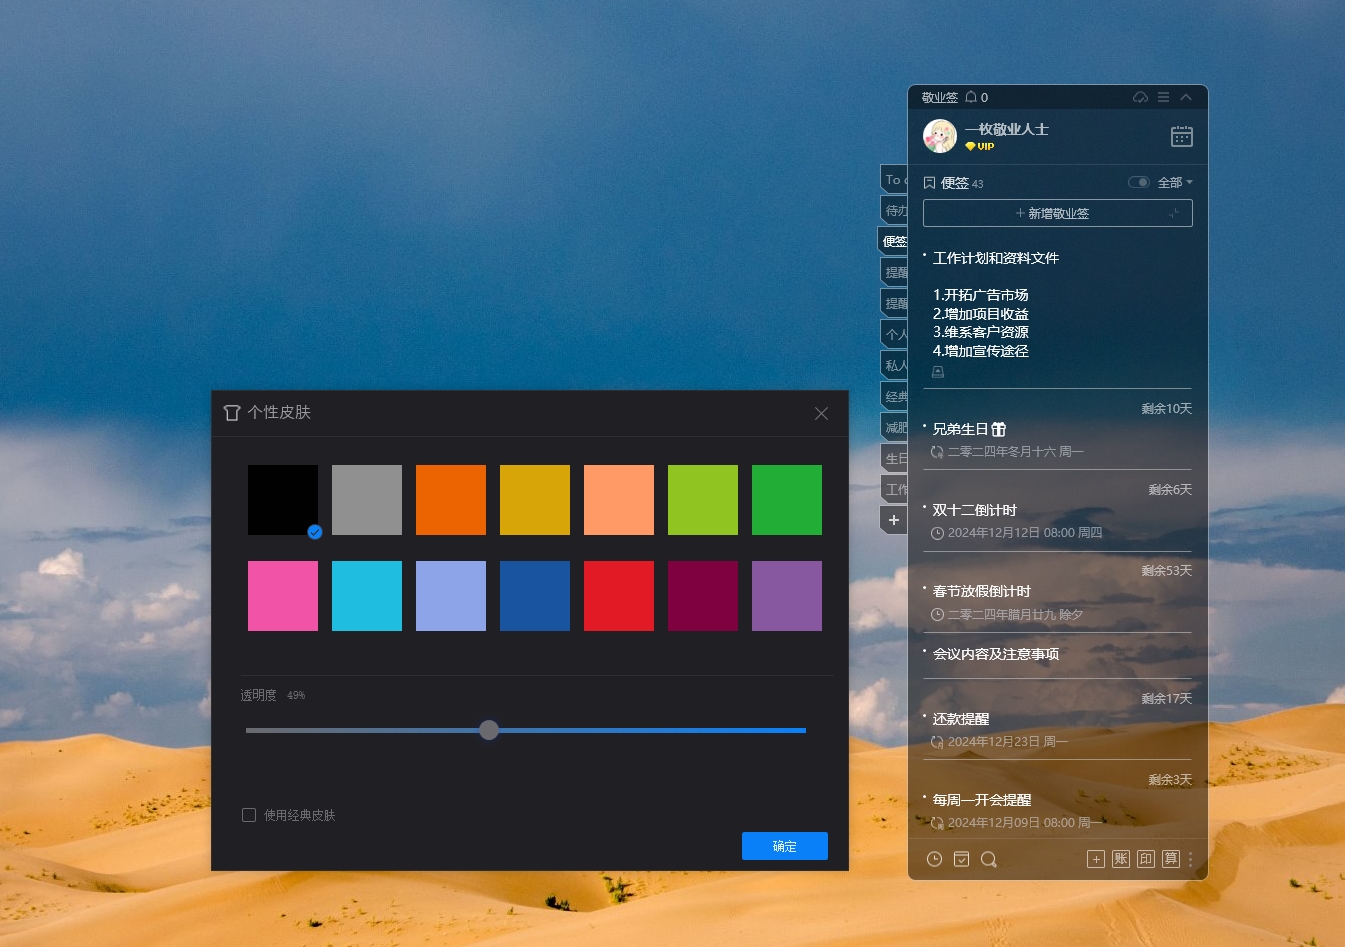Click the 印 icon in bottom bar
The height and width of the screenshot is (947, 1345).
point(1146,859)
